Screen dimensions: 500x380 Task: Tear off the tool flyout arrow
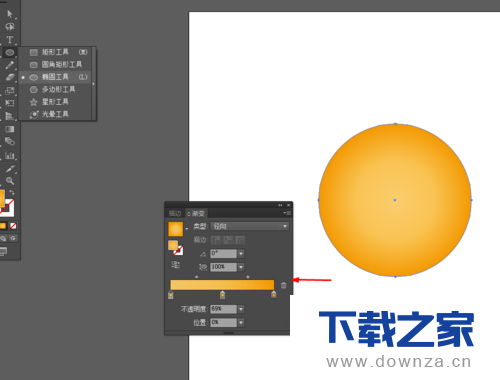click(x=94, y=84)
